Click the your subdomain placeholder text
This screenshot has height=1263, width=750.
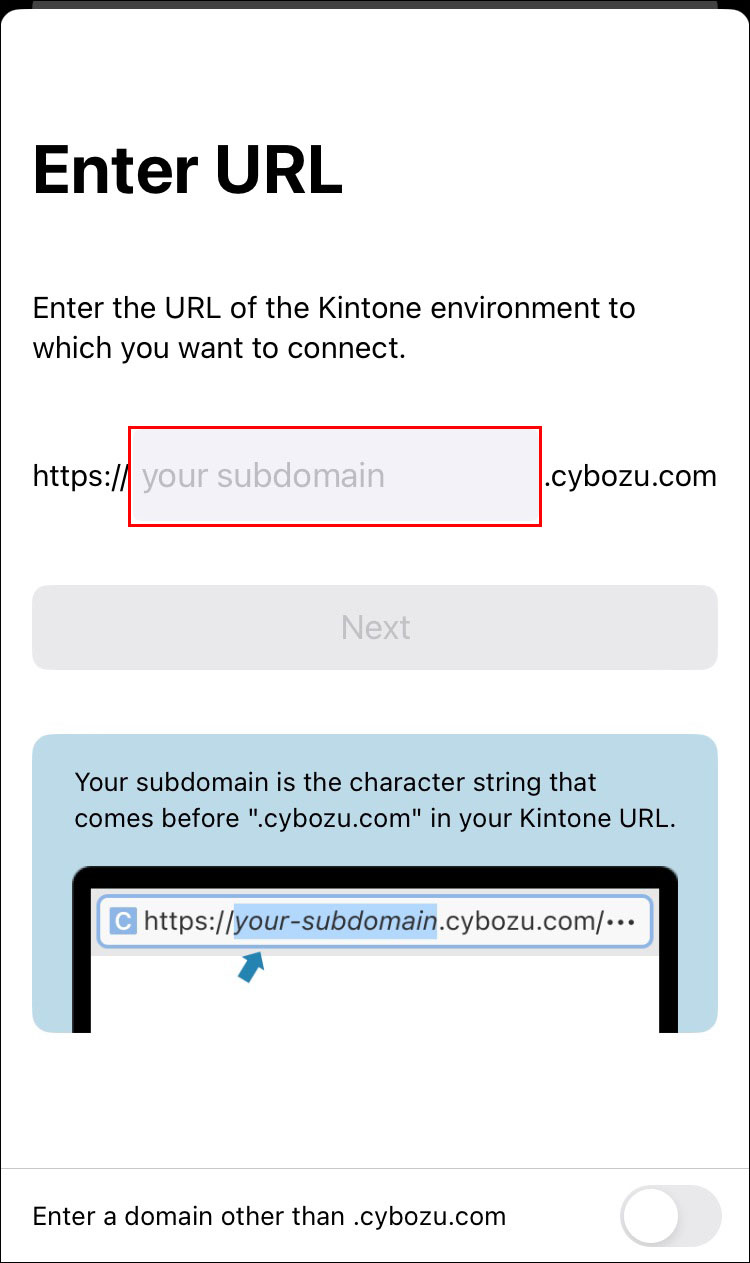tap(263, 476)
